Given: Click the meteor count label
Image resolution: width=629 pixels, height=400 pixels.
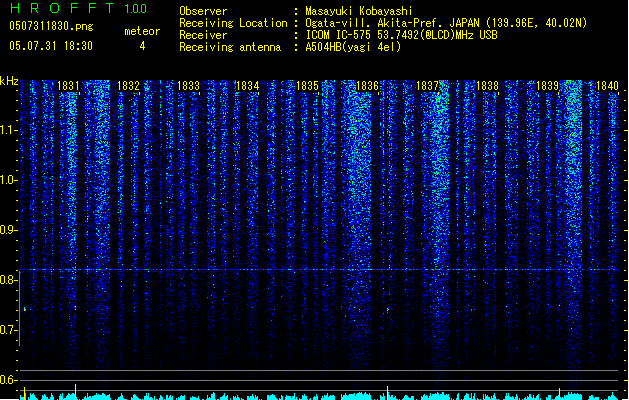Looking at the screenshot, I should [142, 31].
